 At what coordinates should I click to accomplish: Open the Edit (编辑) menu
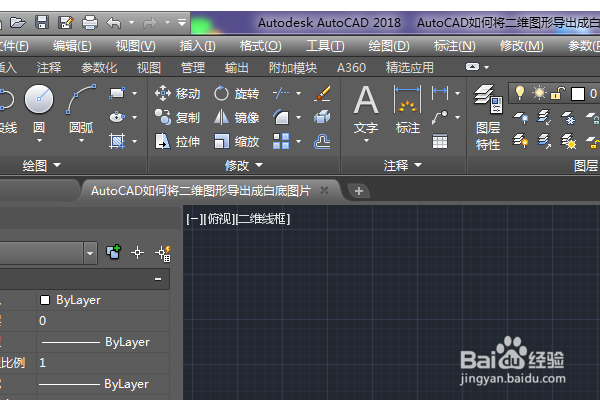pos(72,46)
